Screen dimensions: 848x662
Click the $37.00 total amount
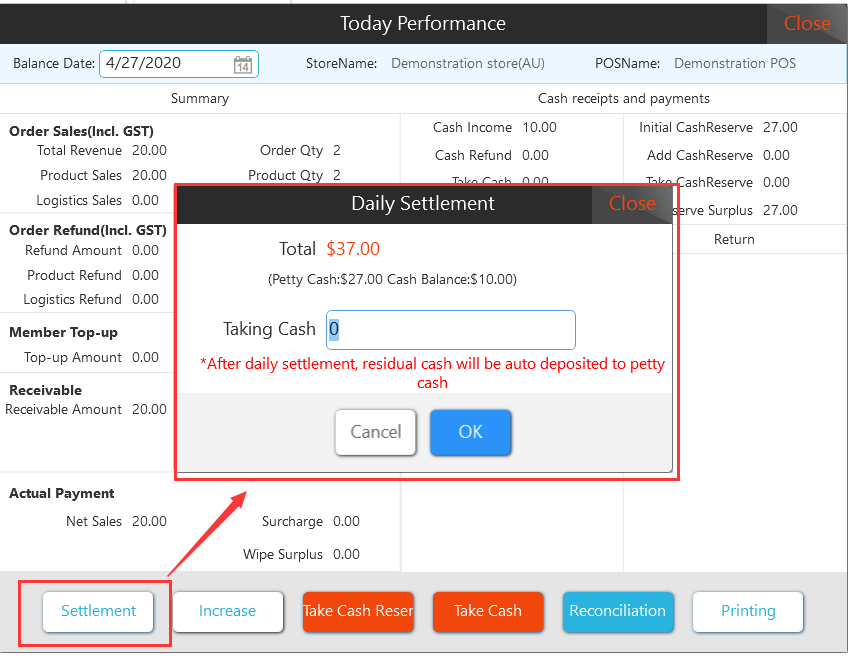pos(353,249)
